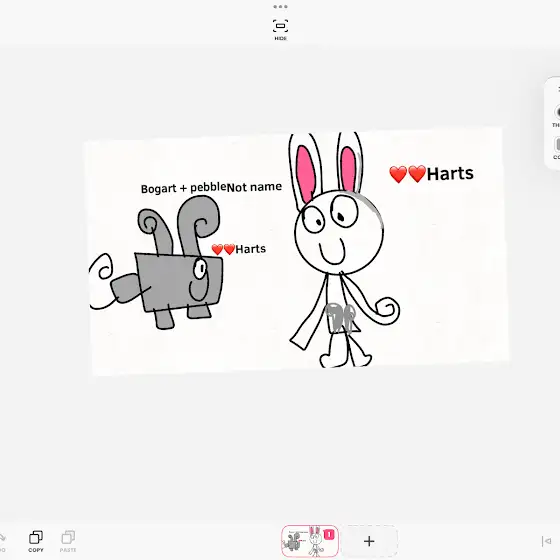Select the frame 1 thumbnail
The image size is (560, 560).
(310, 541)
